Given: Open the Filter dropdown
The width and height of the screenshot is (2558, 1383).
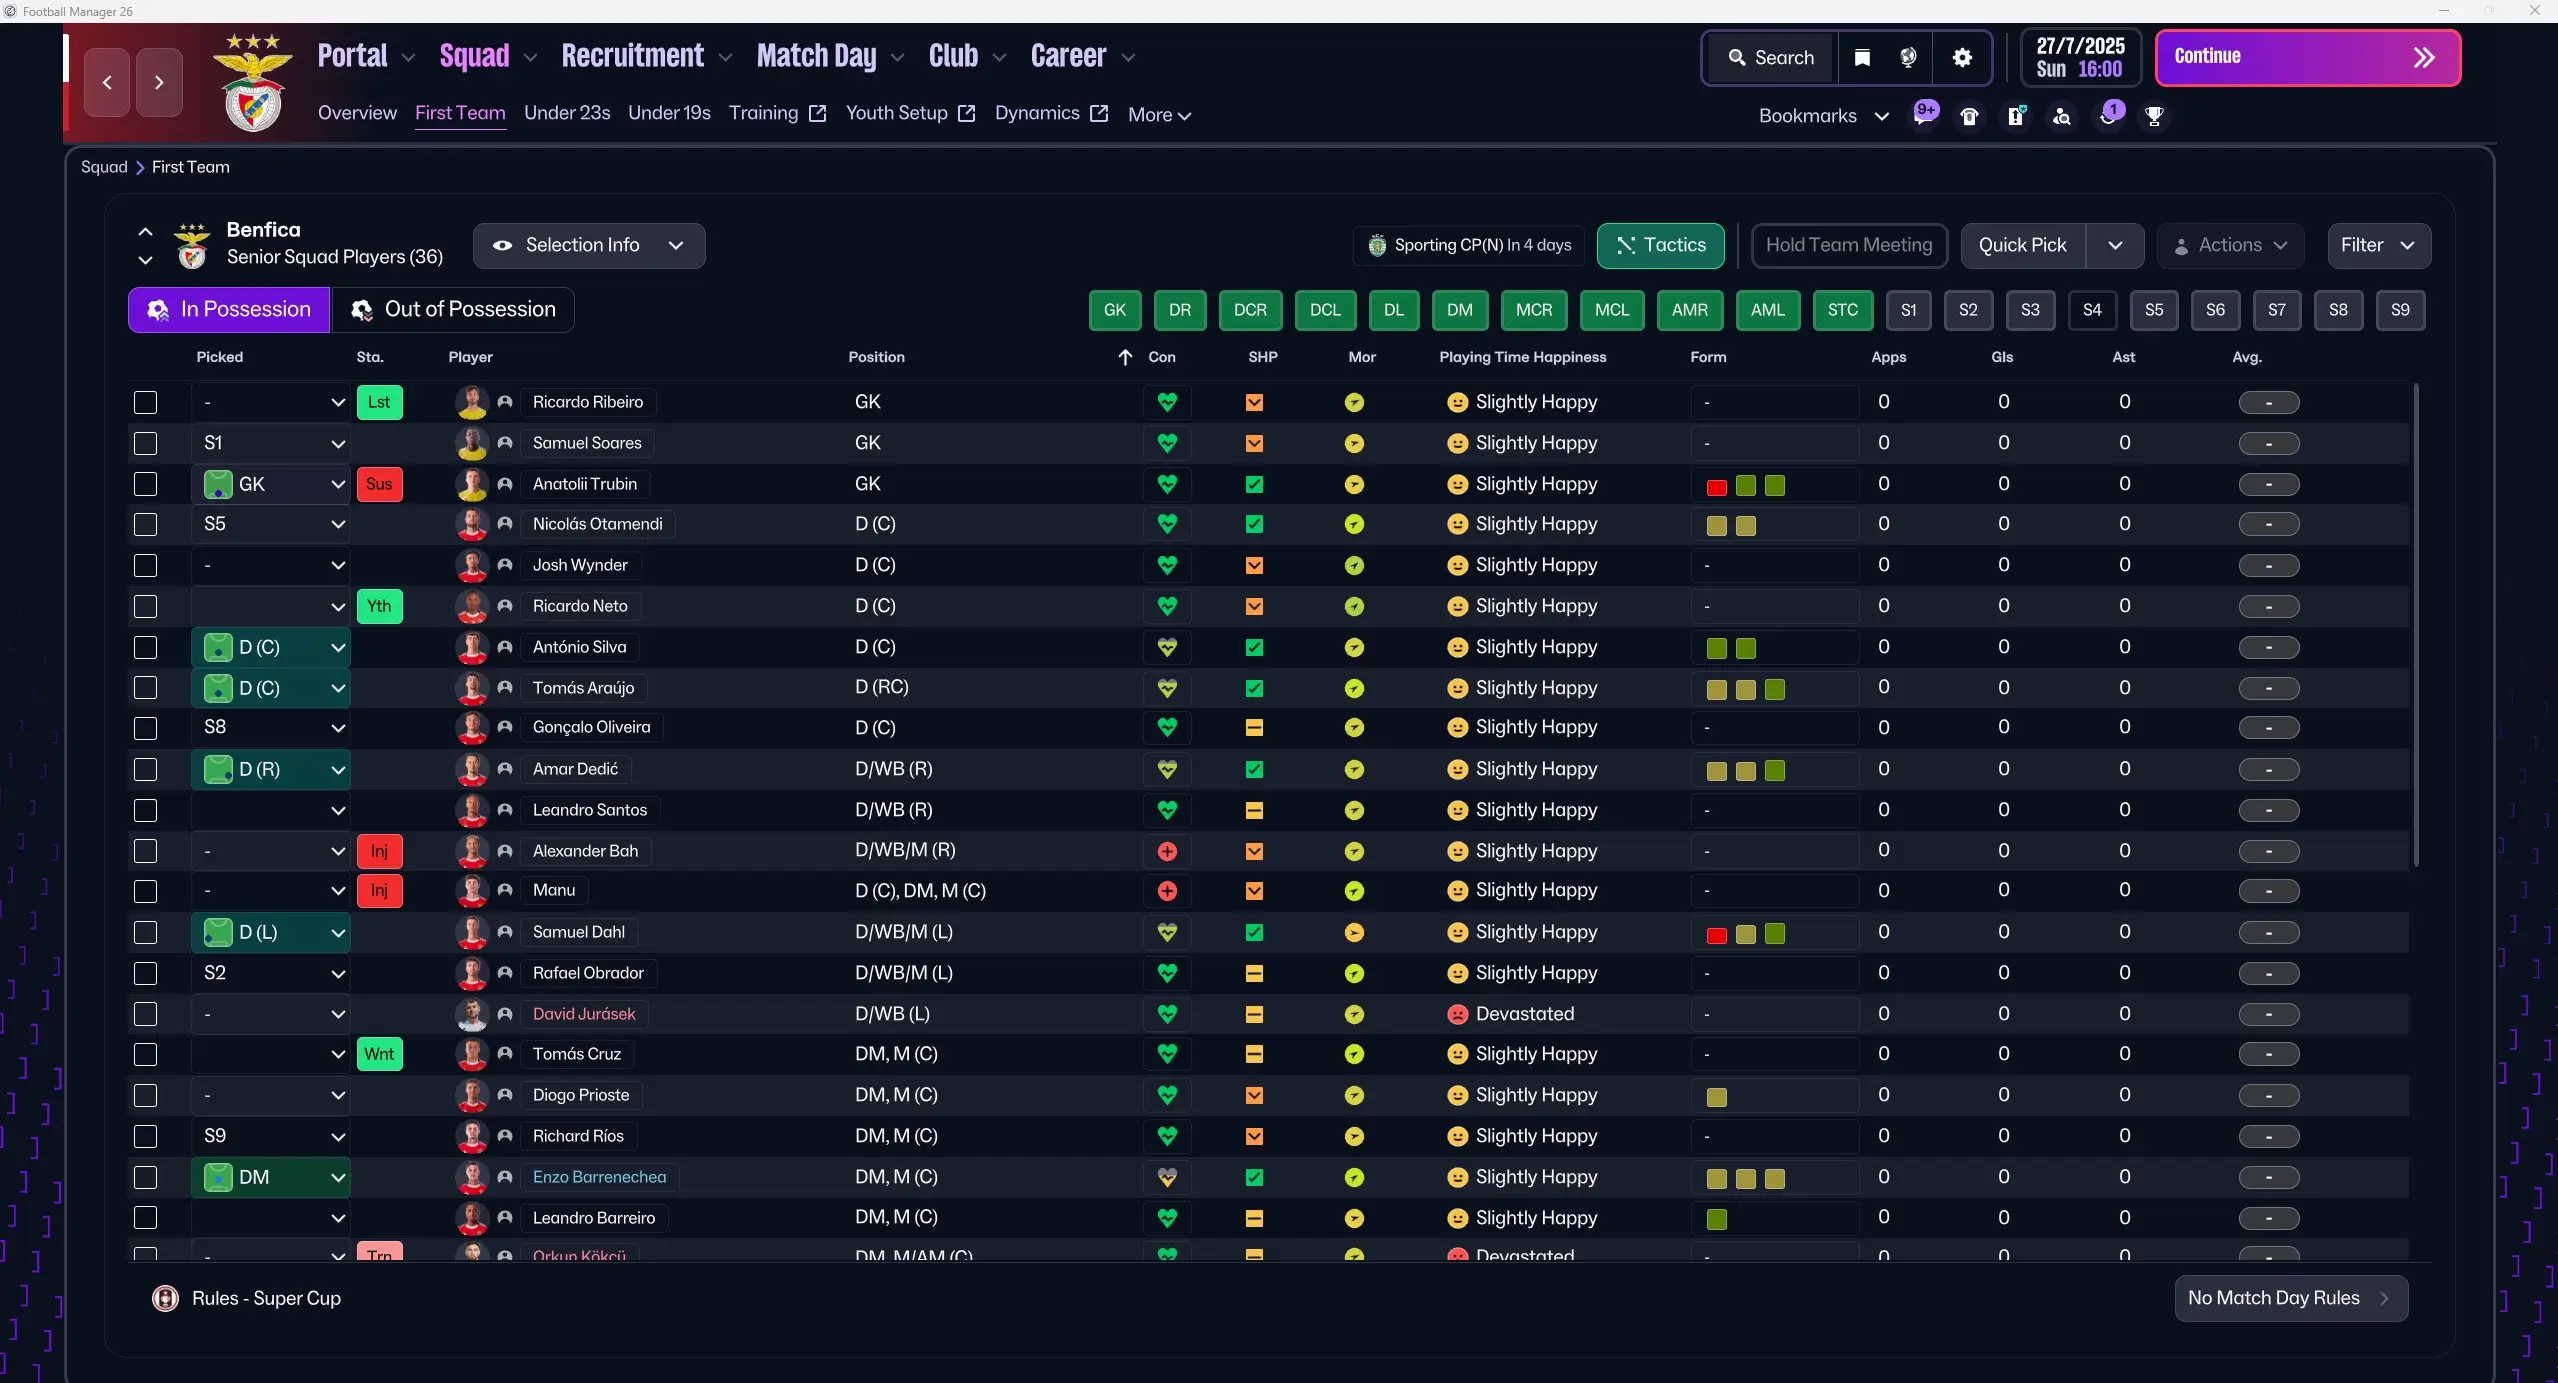Looking at the screenshot, I should click(x=2378, y=246).
